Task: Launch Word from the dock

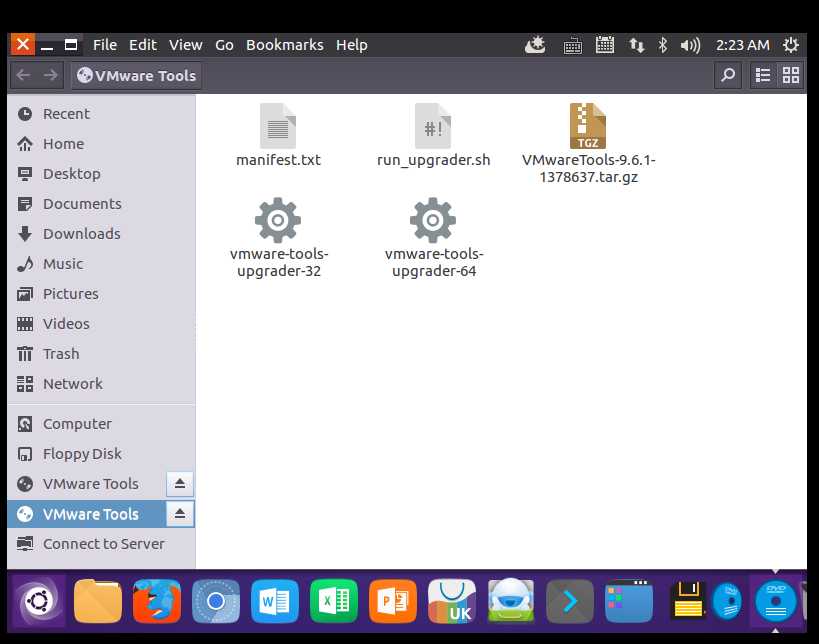Action: [275, 601]
